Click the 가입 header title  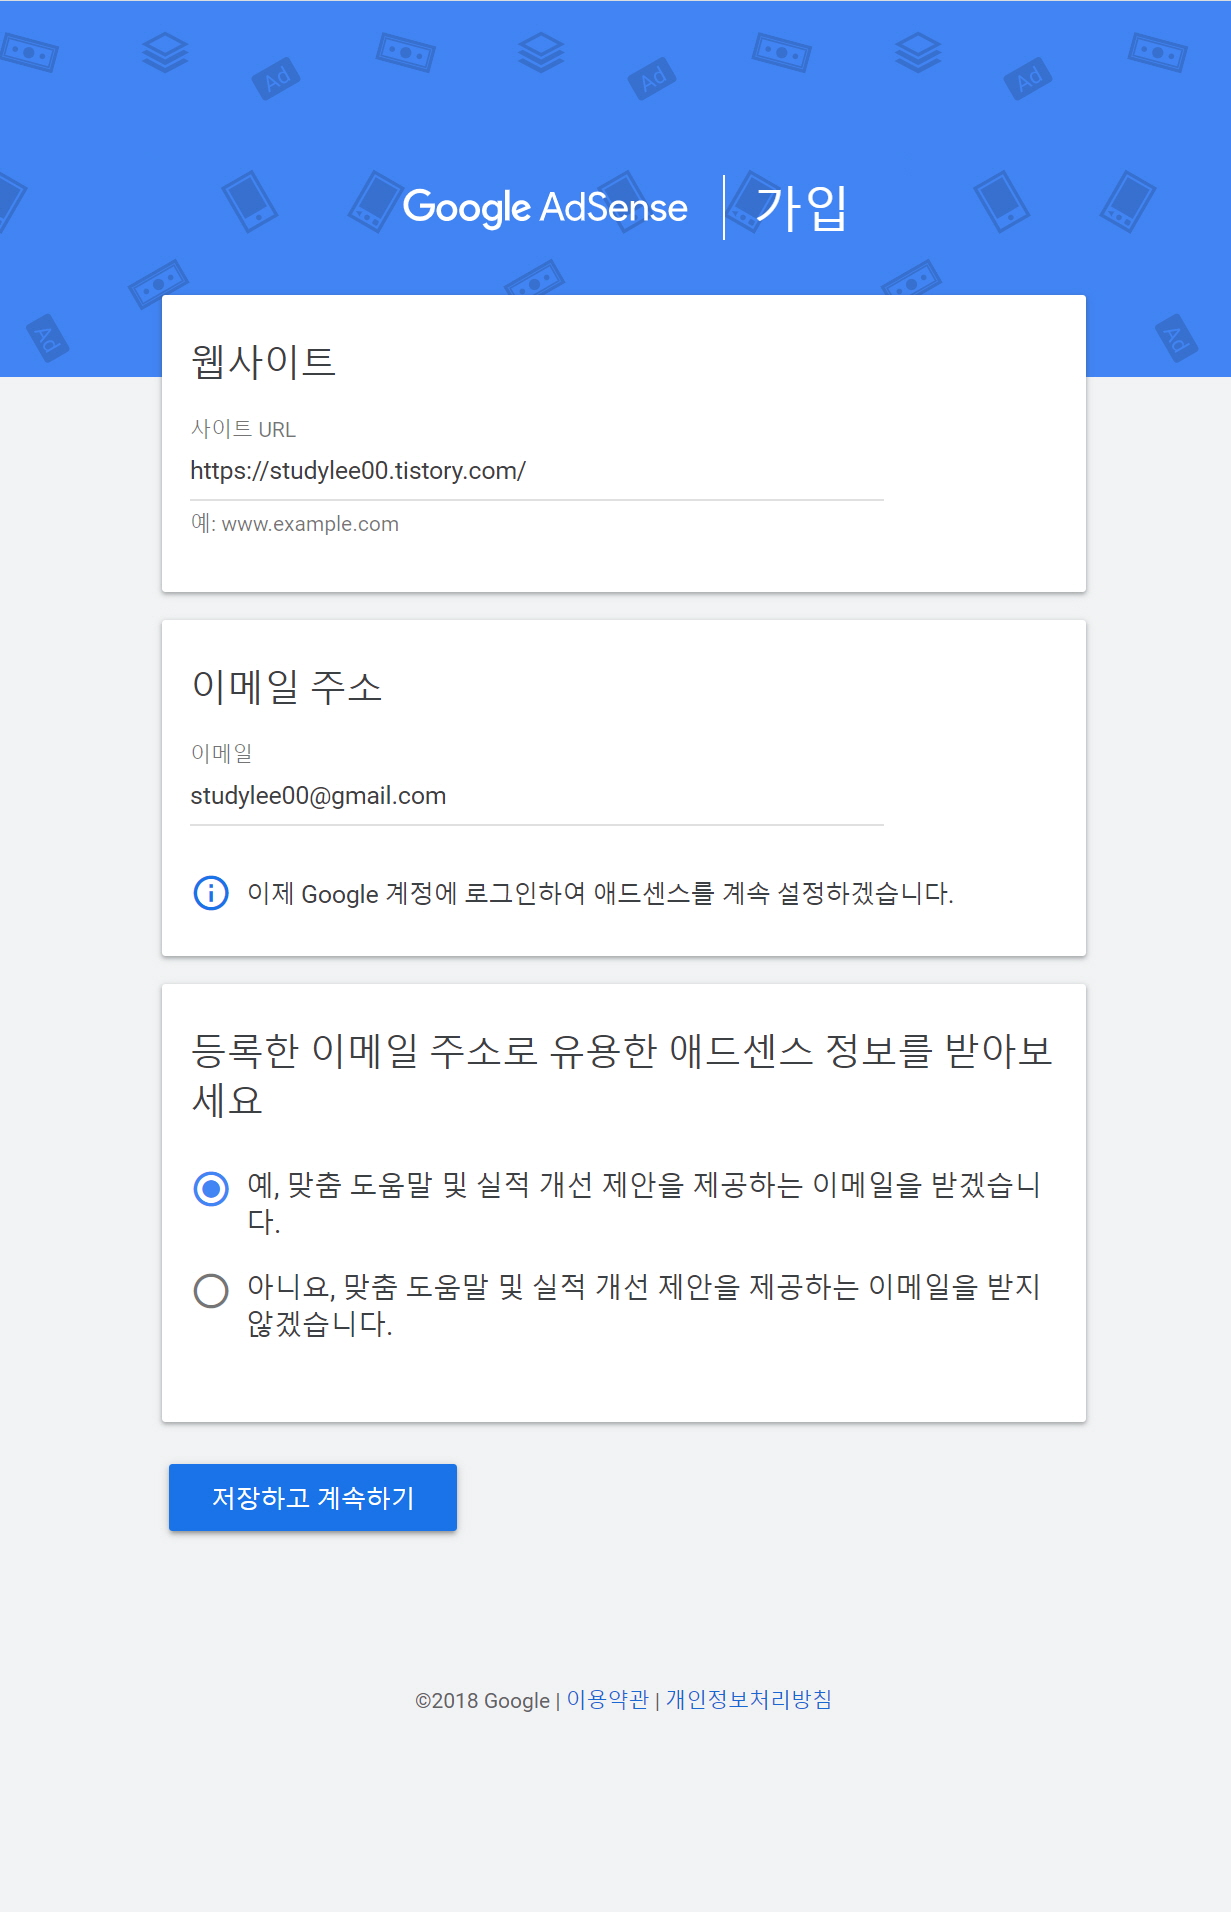point(801,208)
